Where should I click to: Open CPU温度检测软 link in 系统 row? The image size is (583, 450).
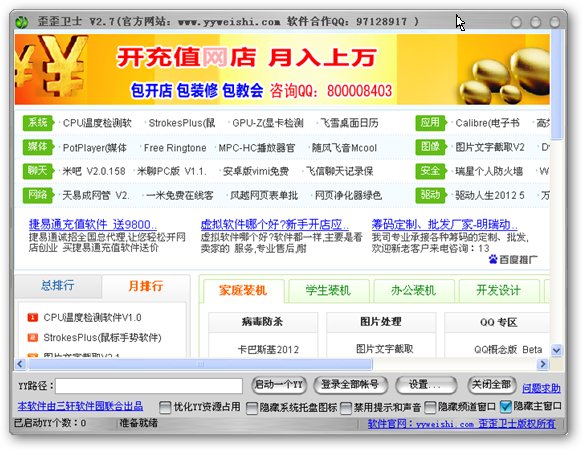tap(97, 123)
